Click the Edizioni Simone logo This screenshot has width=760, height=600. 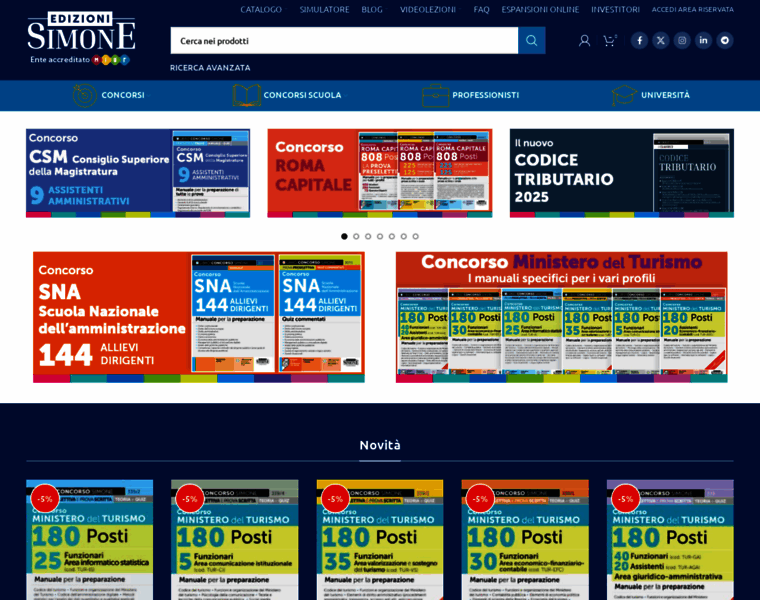tap(81, 38)
